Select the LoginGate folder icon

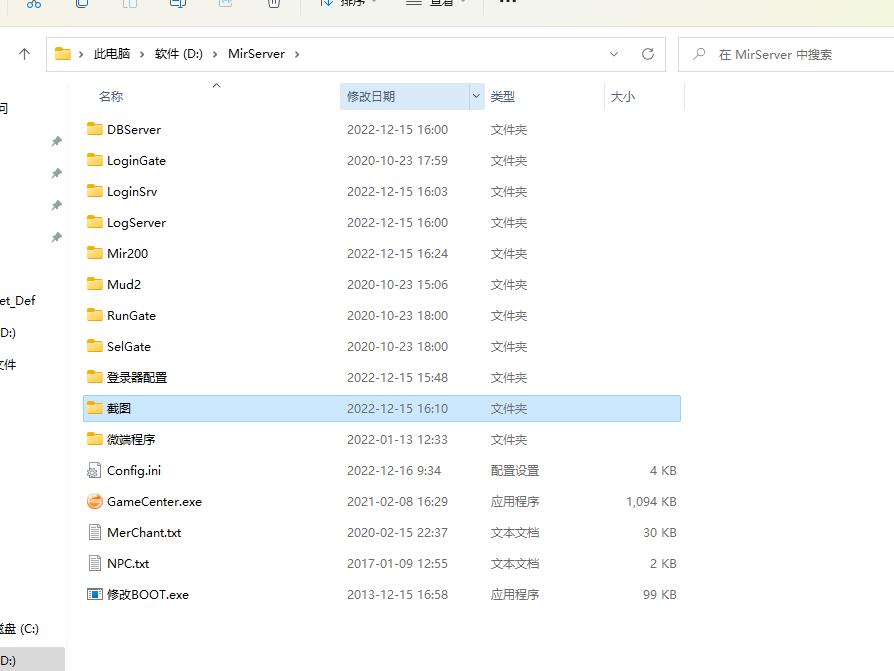(95, 160)
